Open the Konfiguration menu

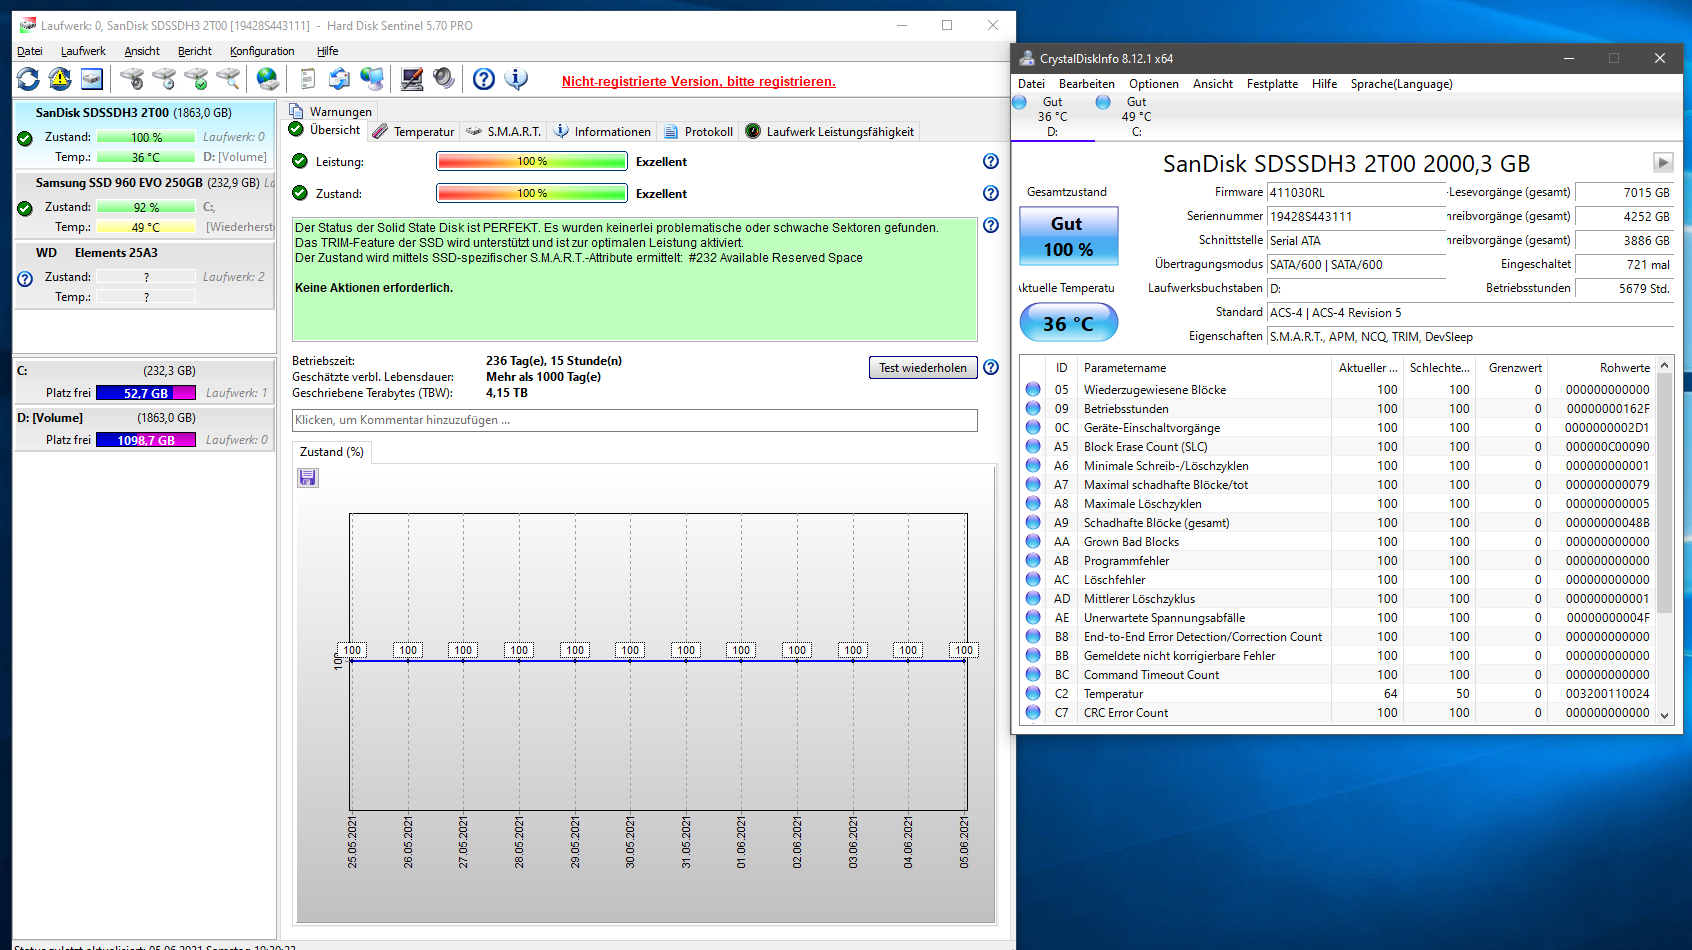(262, 51)
